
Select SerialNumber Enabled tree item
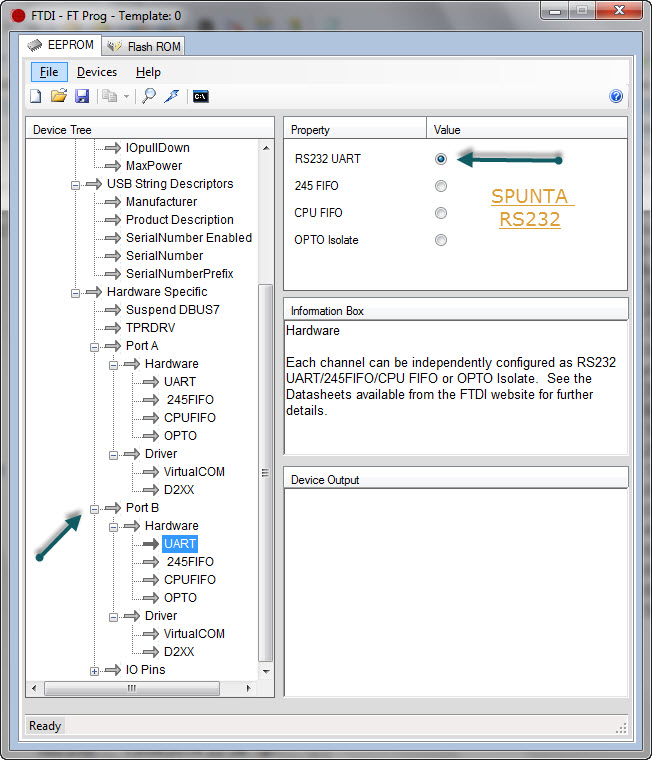(189, 238)
